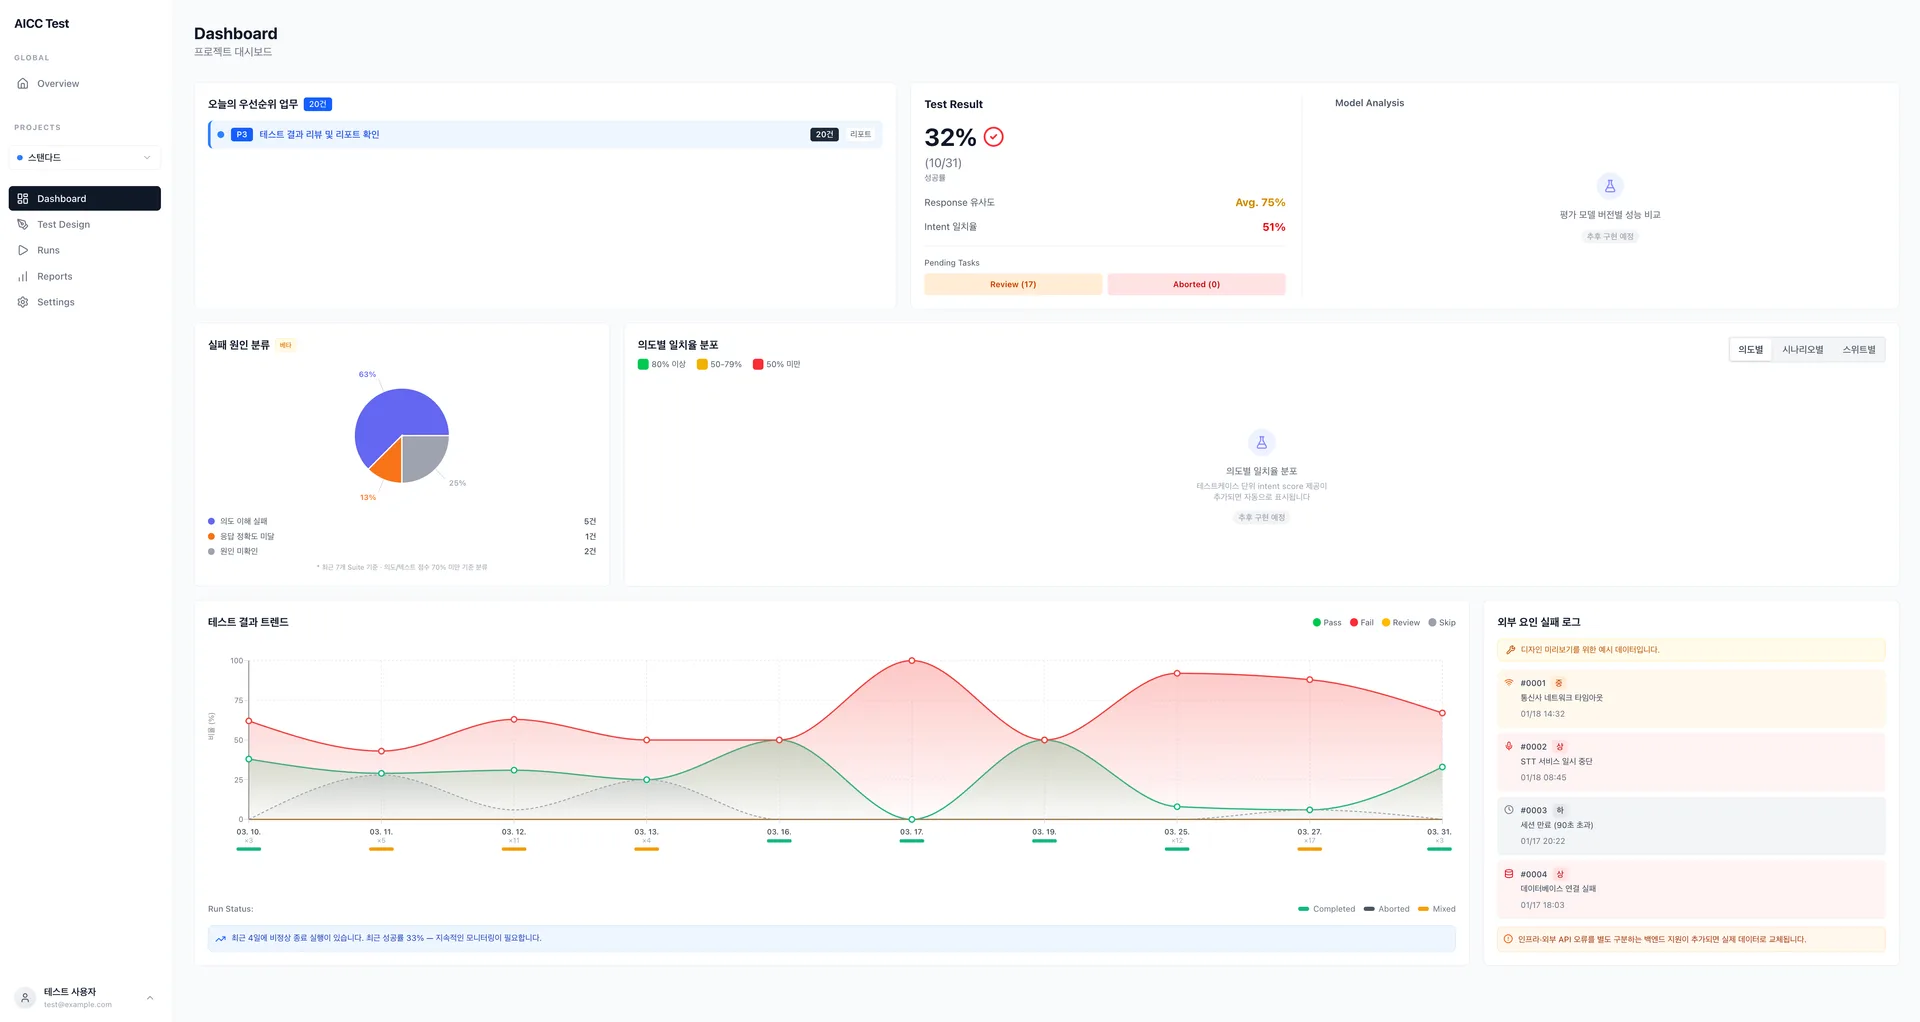Switch to the 시나리오별 tab
Screen dimensions: 1920x1022
click(1802, 350)
